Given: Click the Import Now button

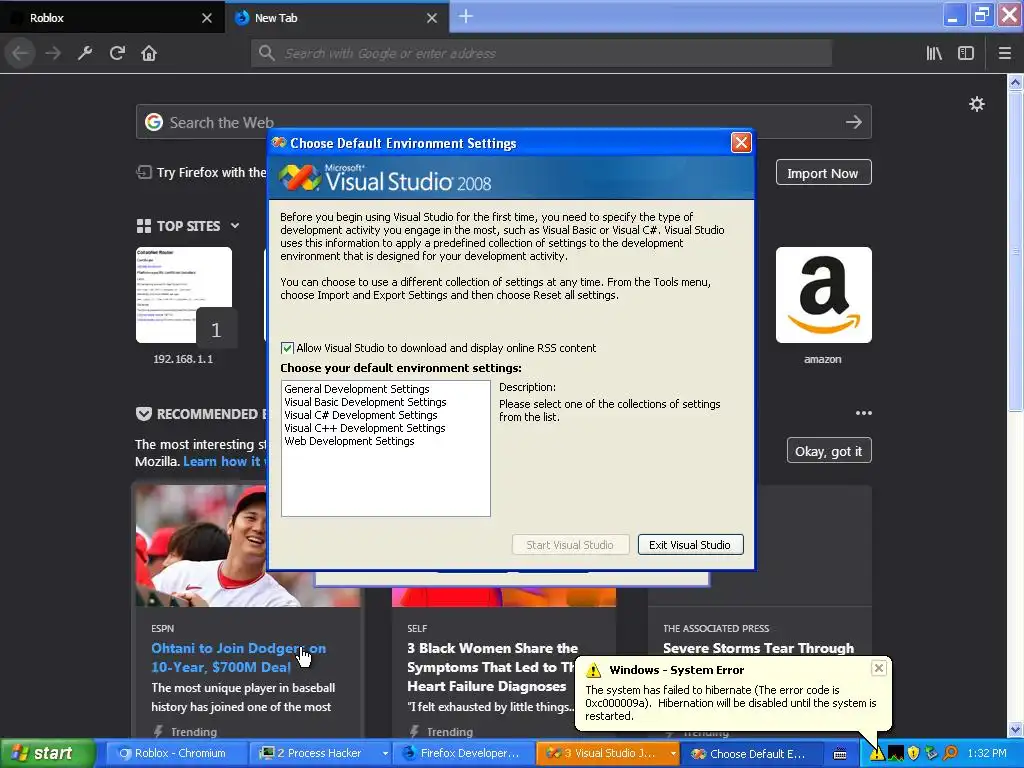Looking at the screenshot, I should [823, 173].
